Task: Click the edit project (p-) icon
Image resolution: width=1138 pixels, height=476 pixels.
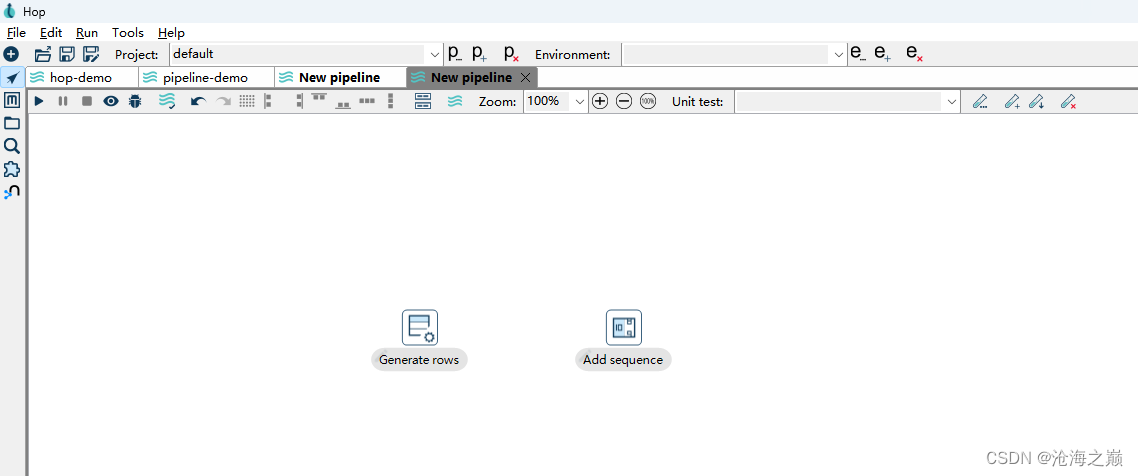Action: 454,53
